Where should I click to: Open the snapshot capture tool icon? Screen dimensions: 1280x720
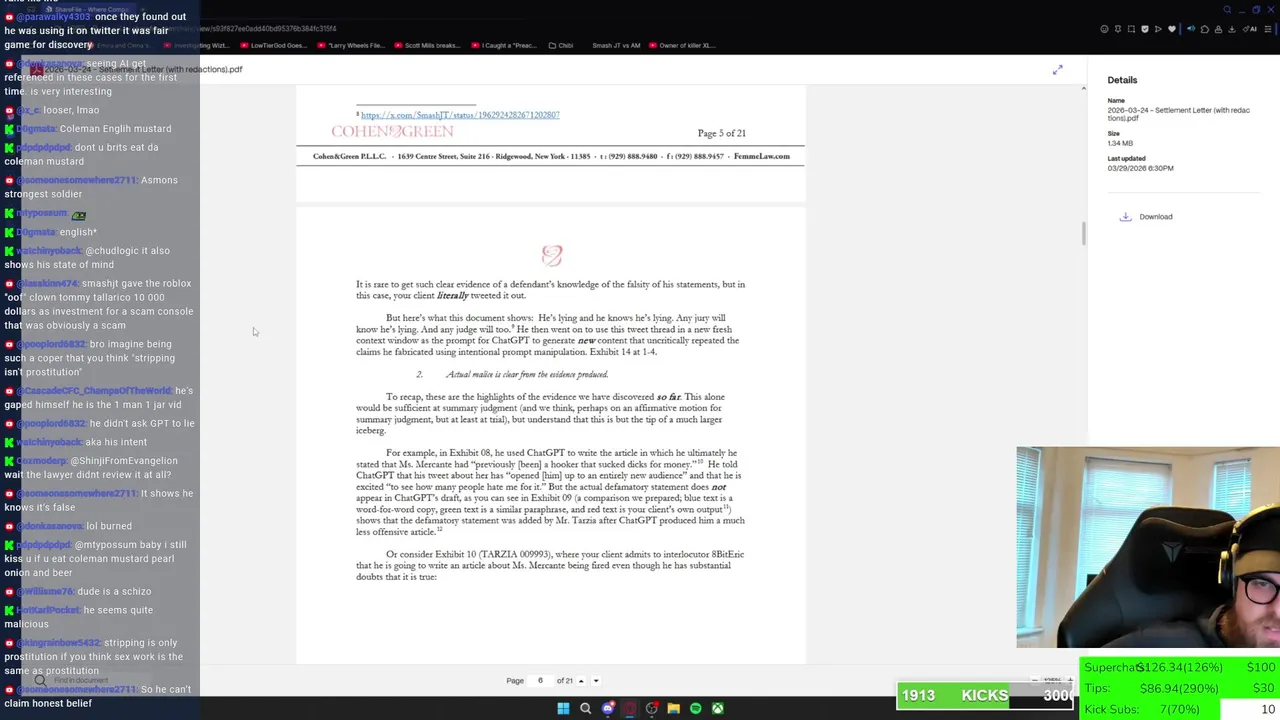(x=1131, y=29)
